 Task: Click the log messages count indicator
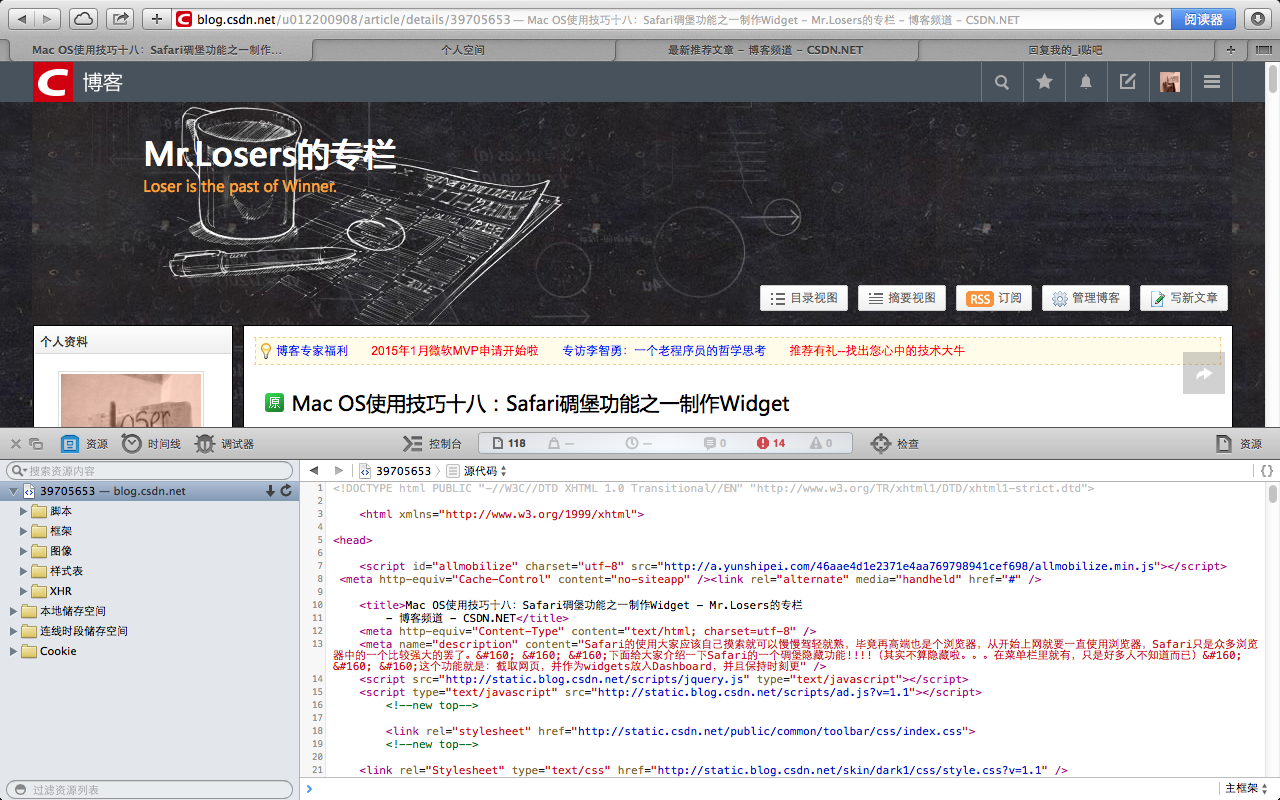coord(715,443)
